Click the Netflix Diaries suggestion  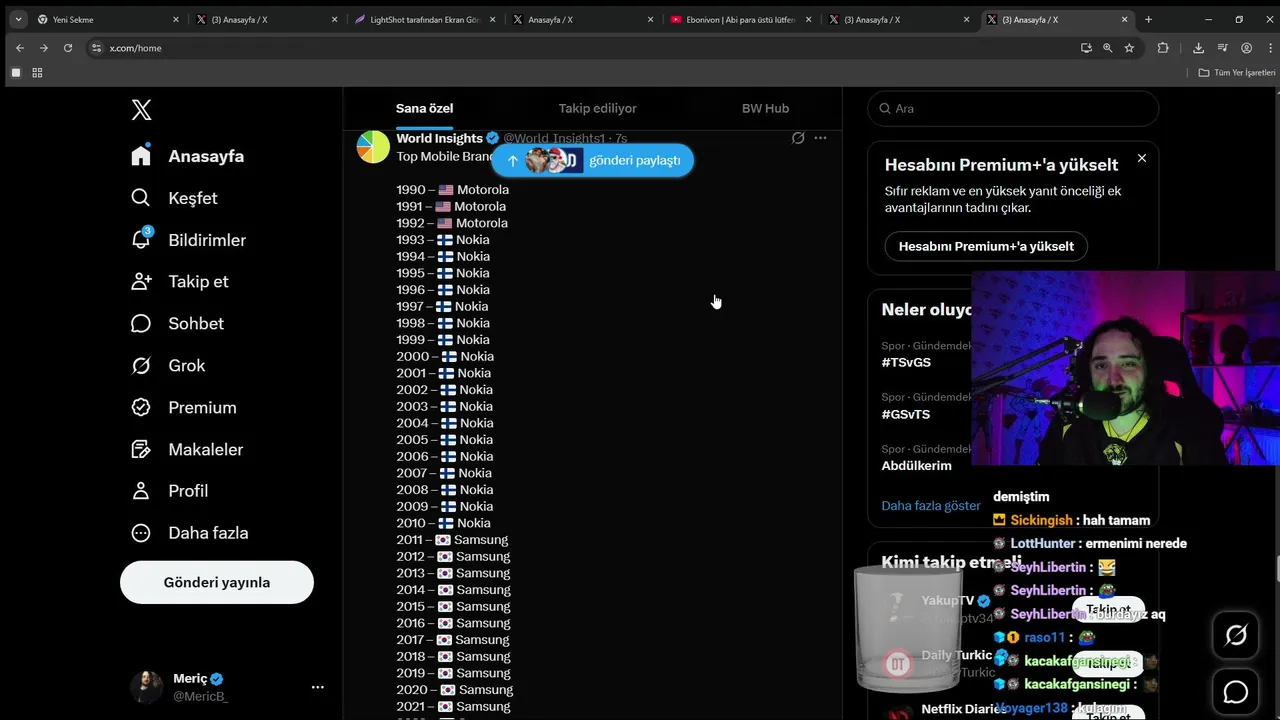[963, 709]
